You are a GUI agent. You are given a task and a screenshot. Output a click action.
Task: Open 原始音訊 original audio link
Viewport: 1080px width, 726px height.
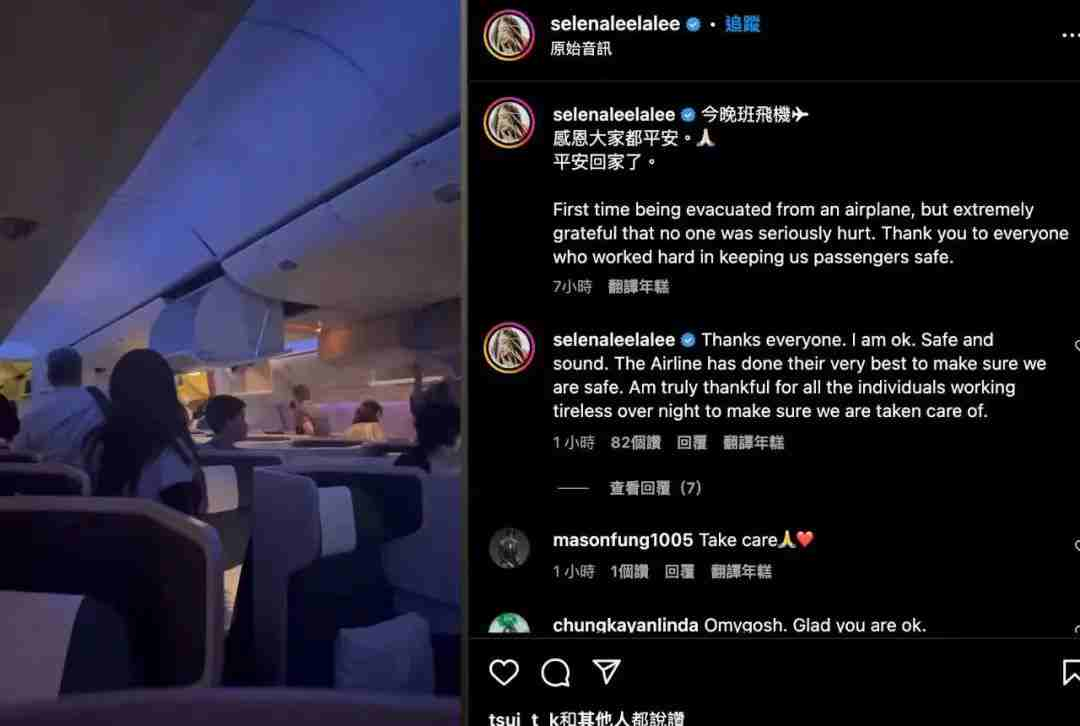[581, 49]
